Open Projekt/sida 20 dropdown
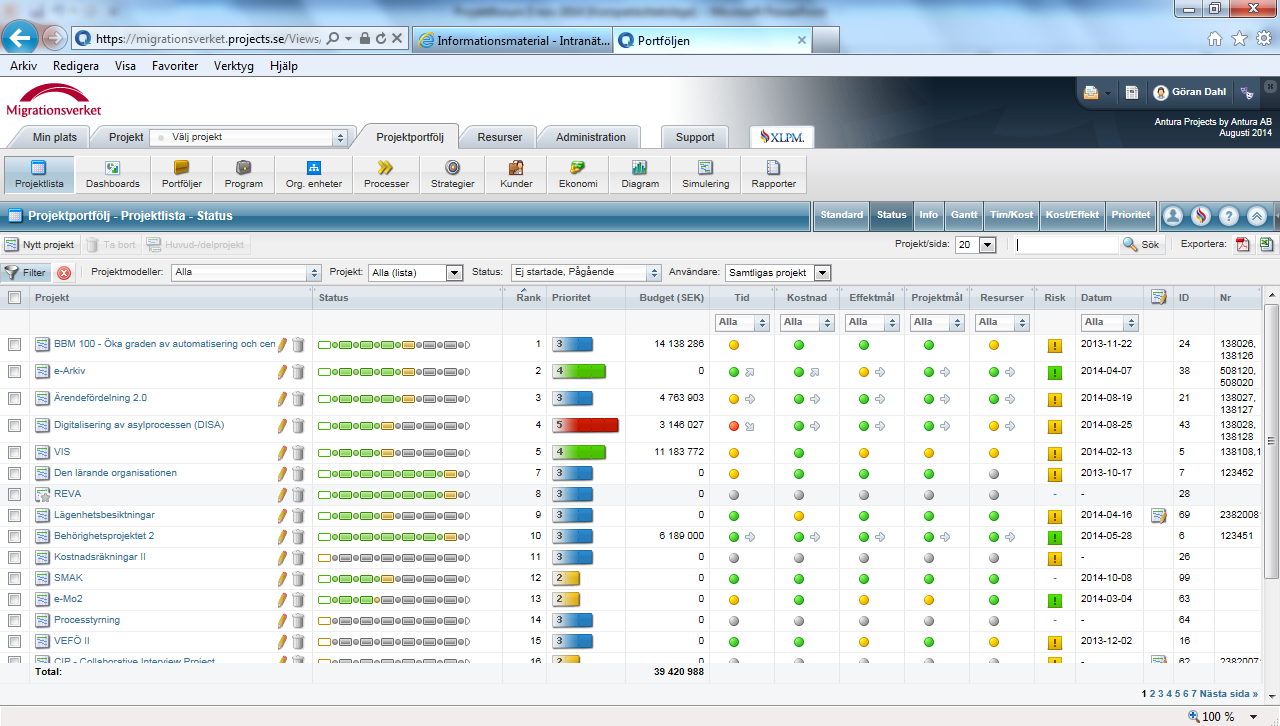The width and height of the screenshot is (1280, 726). pyautogui.click(x=975, y=245)
